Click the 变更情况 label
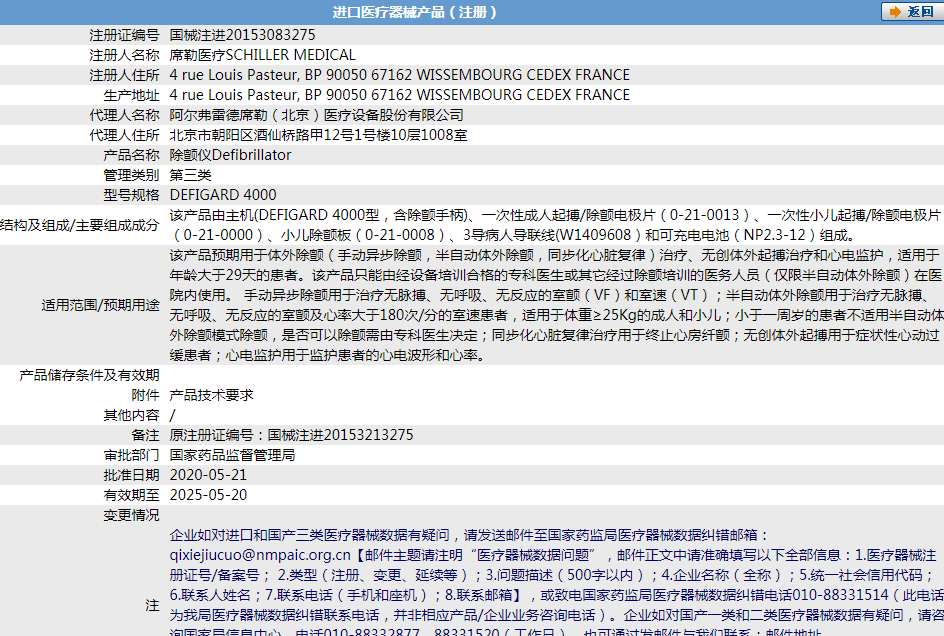The image size is (944, 636). pyautogui.click(x=131, y=515)
